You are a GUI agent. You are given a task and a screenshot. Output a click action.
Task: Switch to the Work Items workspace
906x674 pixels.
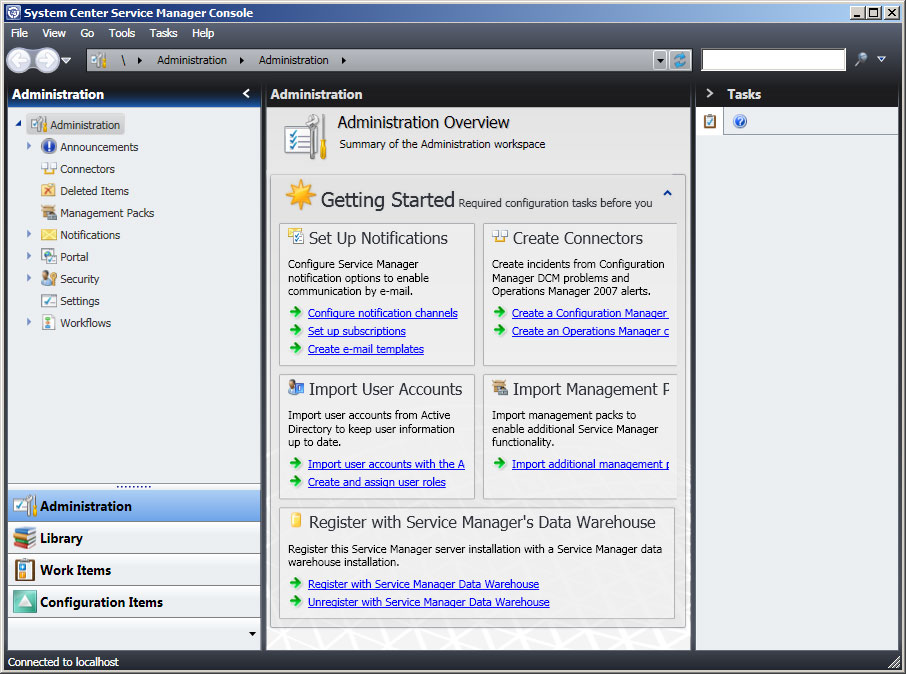134,570
